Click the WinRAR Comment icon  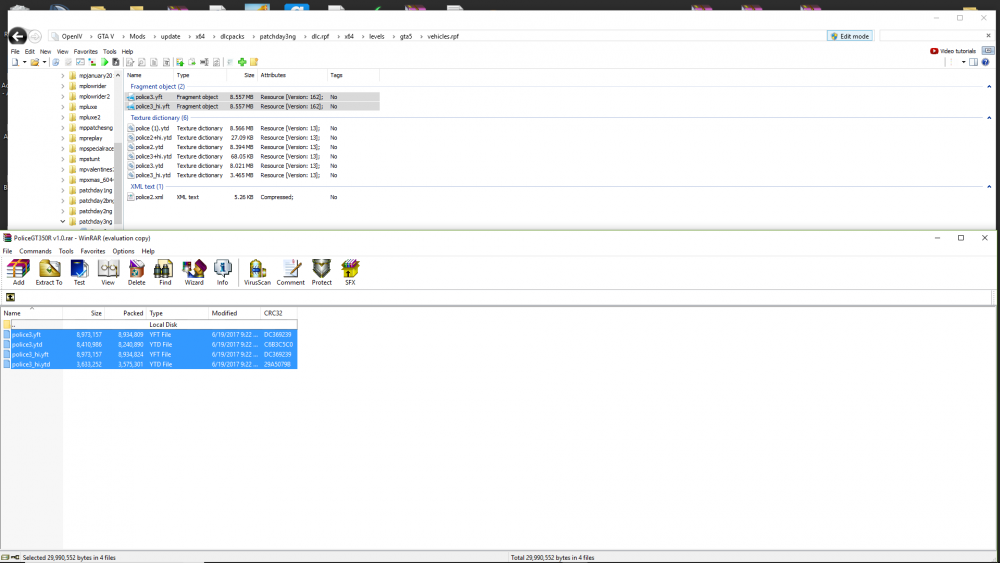click(x=291, y=272)
